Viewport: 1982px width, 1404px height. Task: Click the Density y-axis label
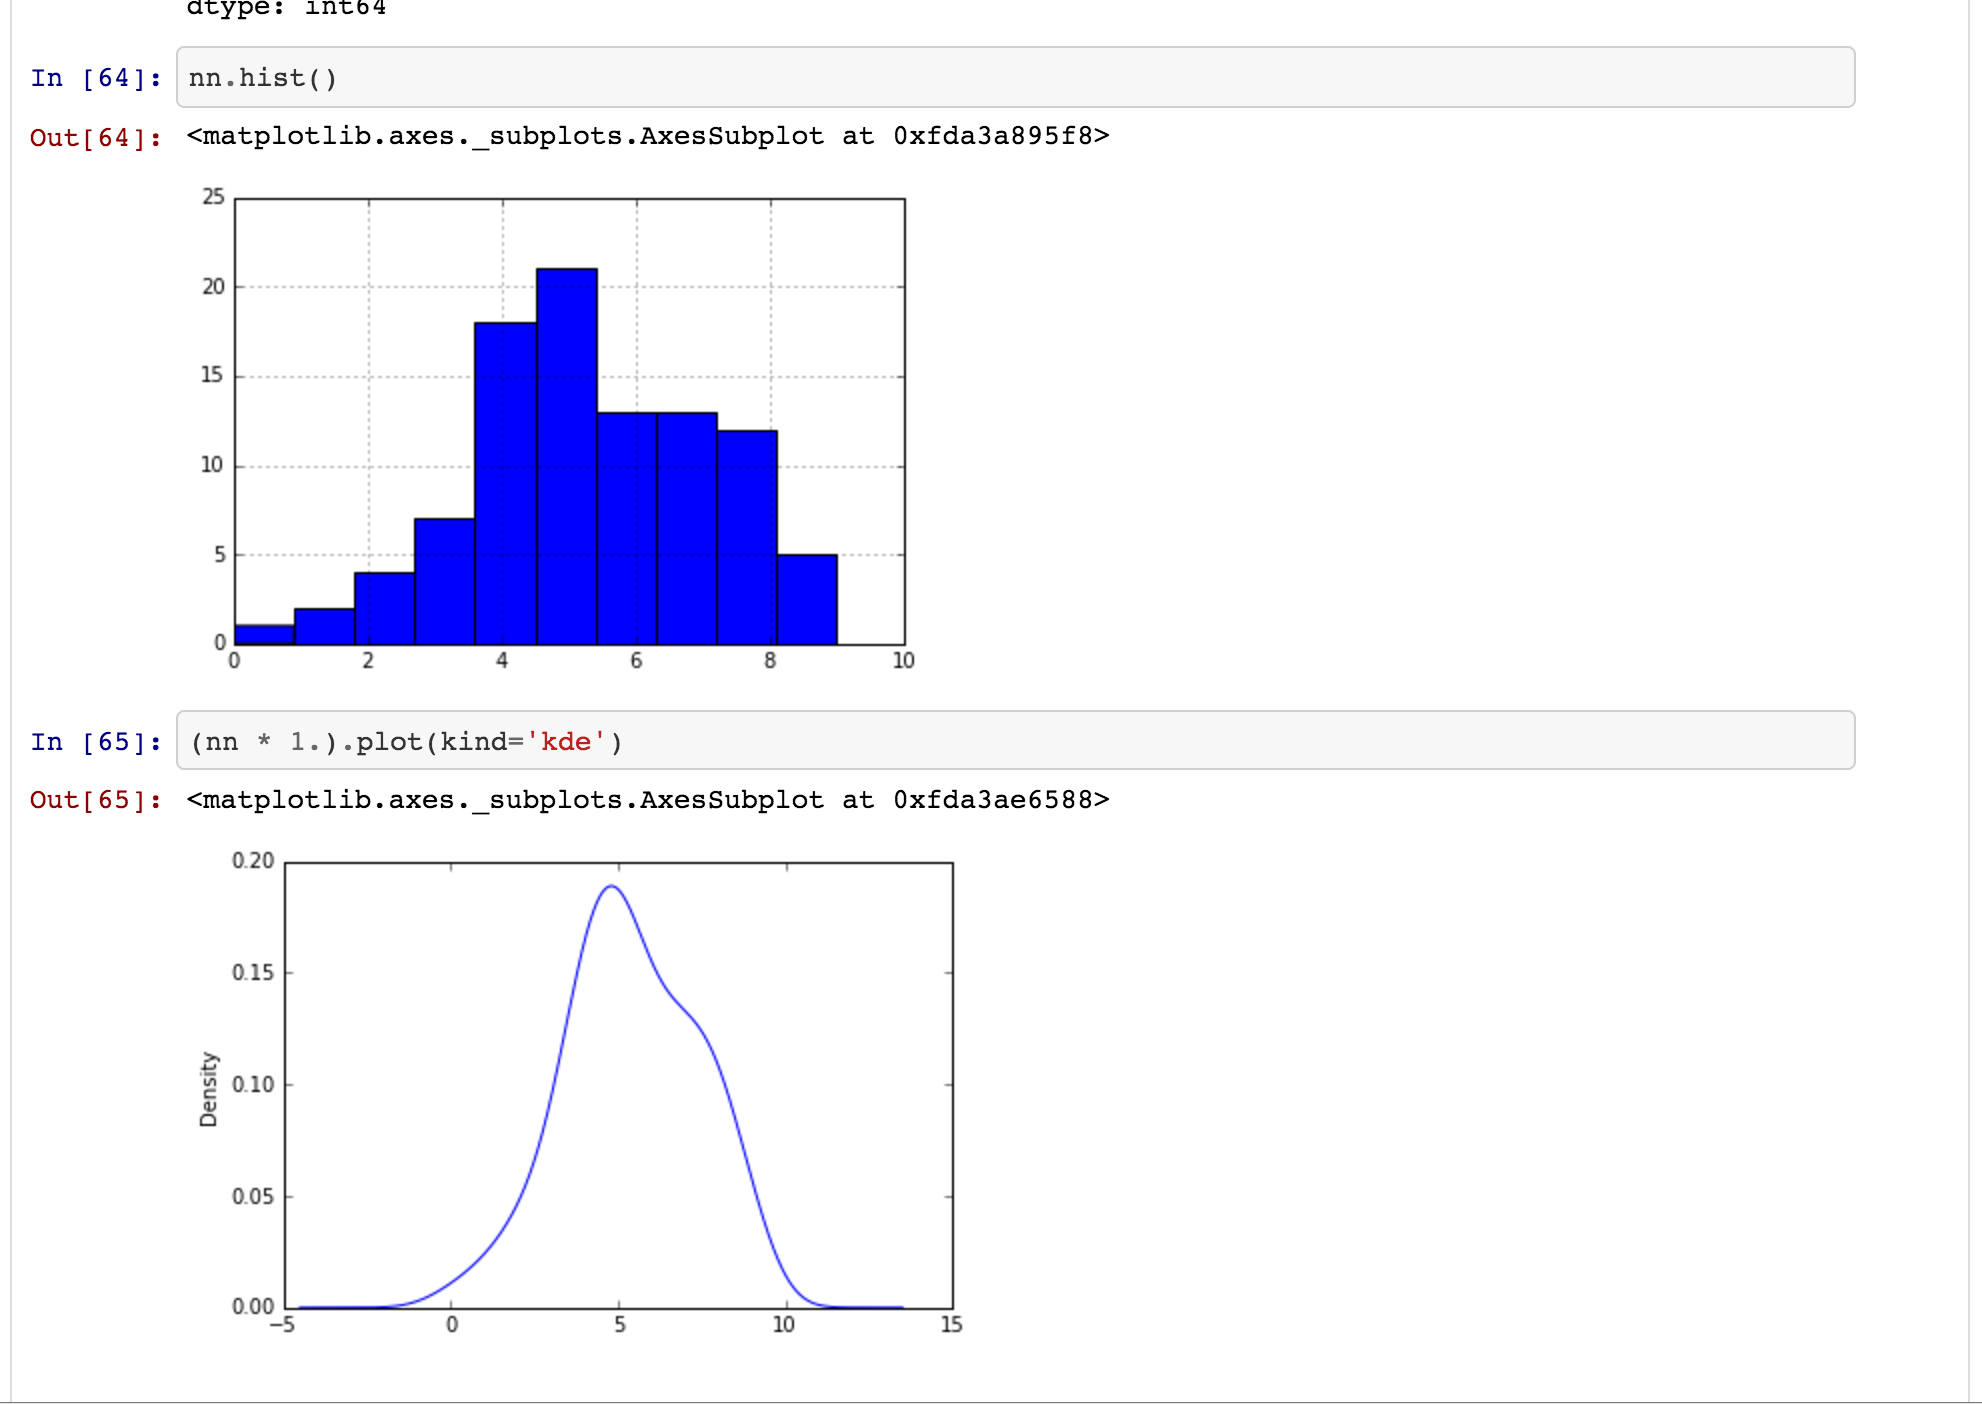coord(208,1089)
